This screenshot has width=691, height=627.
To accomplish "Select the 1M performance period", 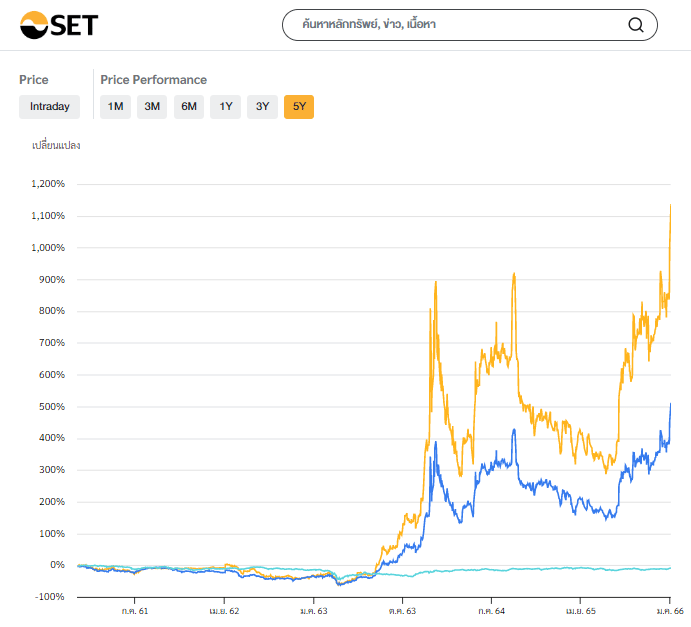I will pyautogui.click(x=116, y=106).
